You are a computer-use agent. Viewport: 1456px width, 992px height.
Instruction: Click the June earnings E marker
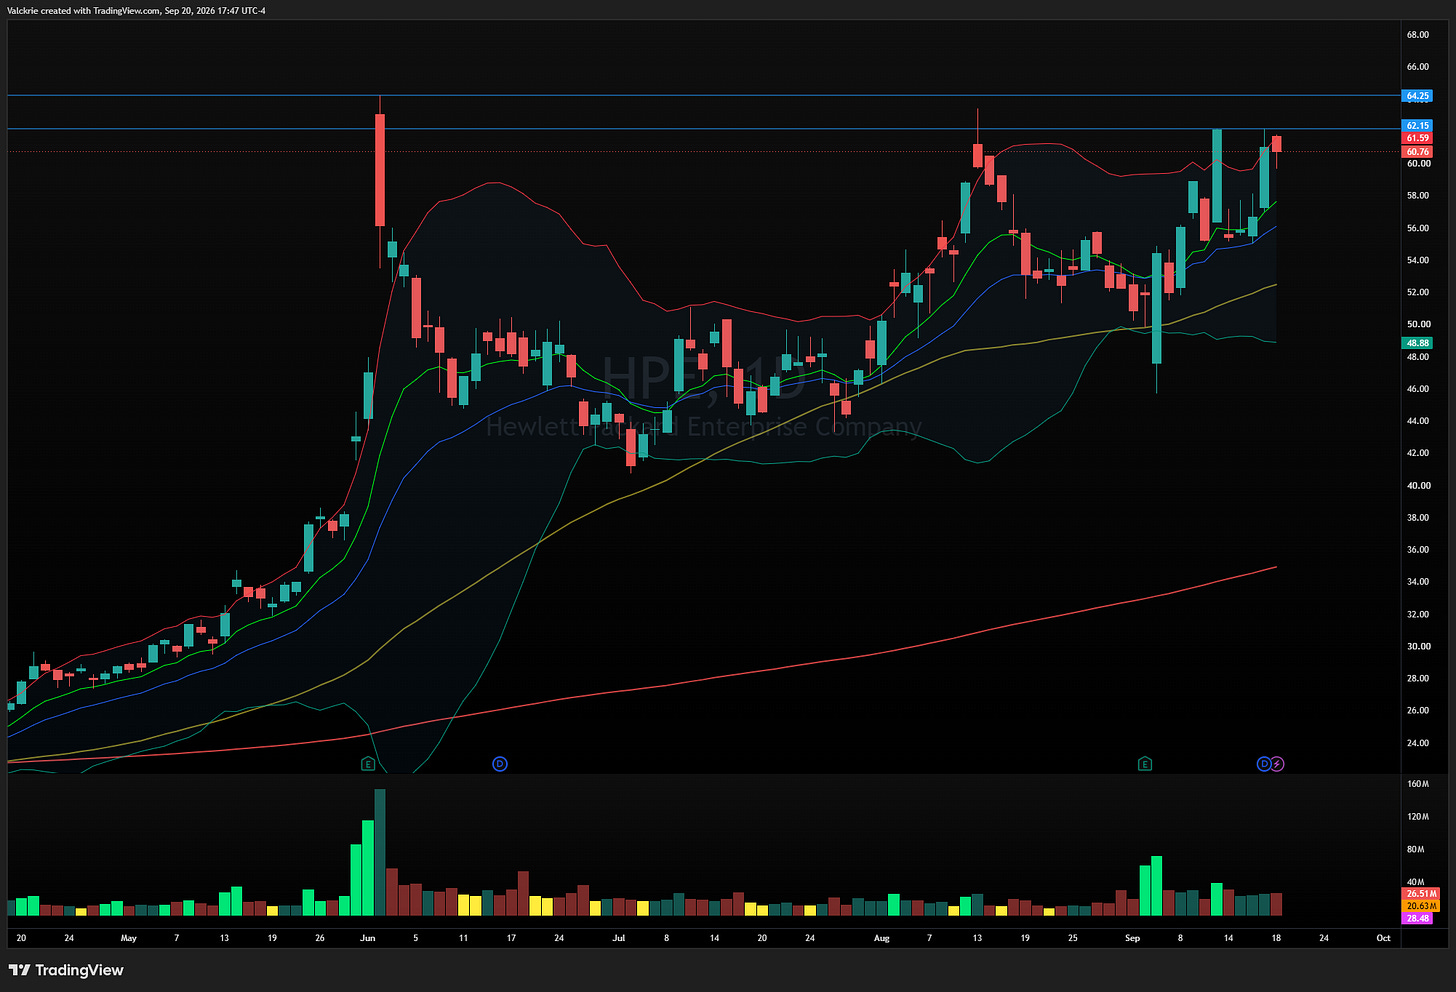pyautogui.click(x=368, y=764)
